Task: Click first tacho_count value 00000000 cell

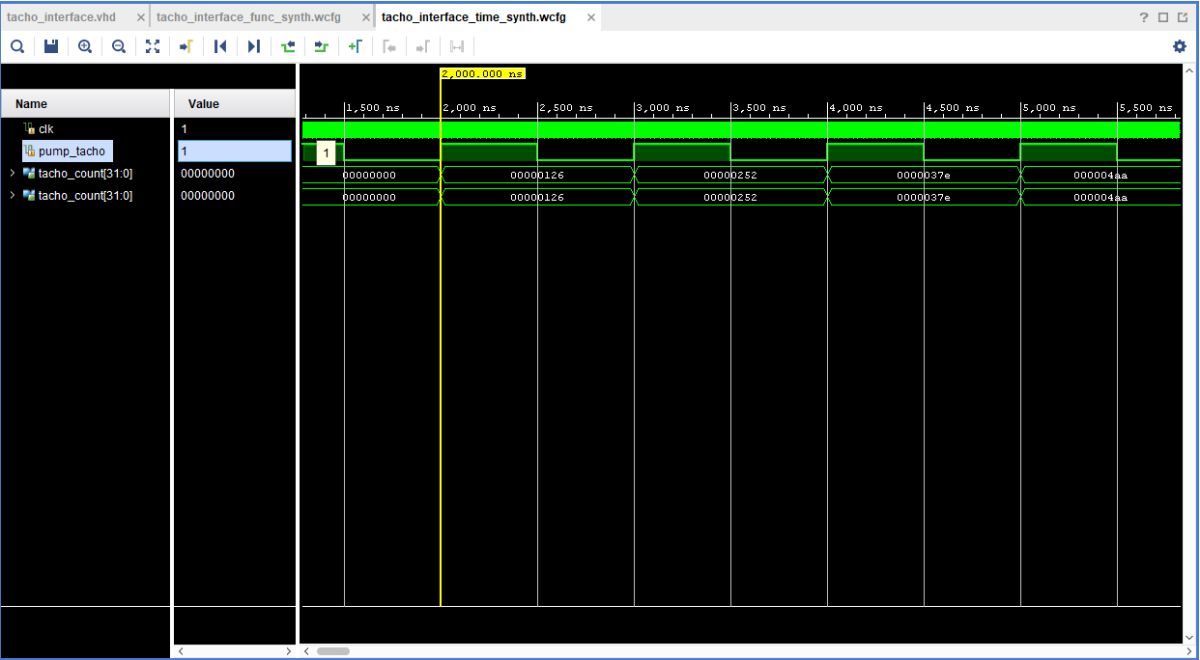Action: coord(235,173)
